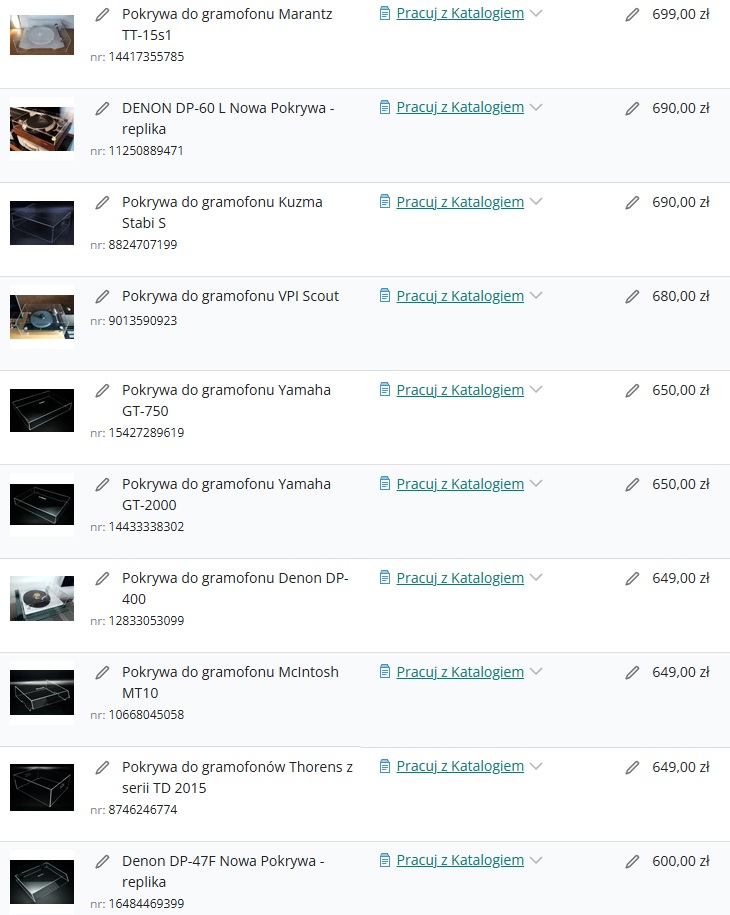
Task: Edit the 699,00 zł price for Marantz cover
Action: tap(632, 15)
